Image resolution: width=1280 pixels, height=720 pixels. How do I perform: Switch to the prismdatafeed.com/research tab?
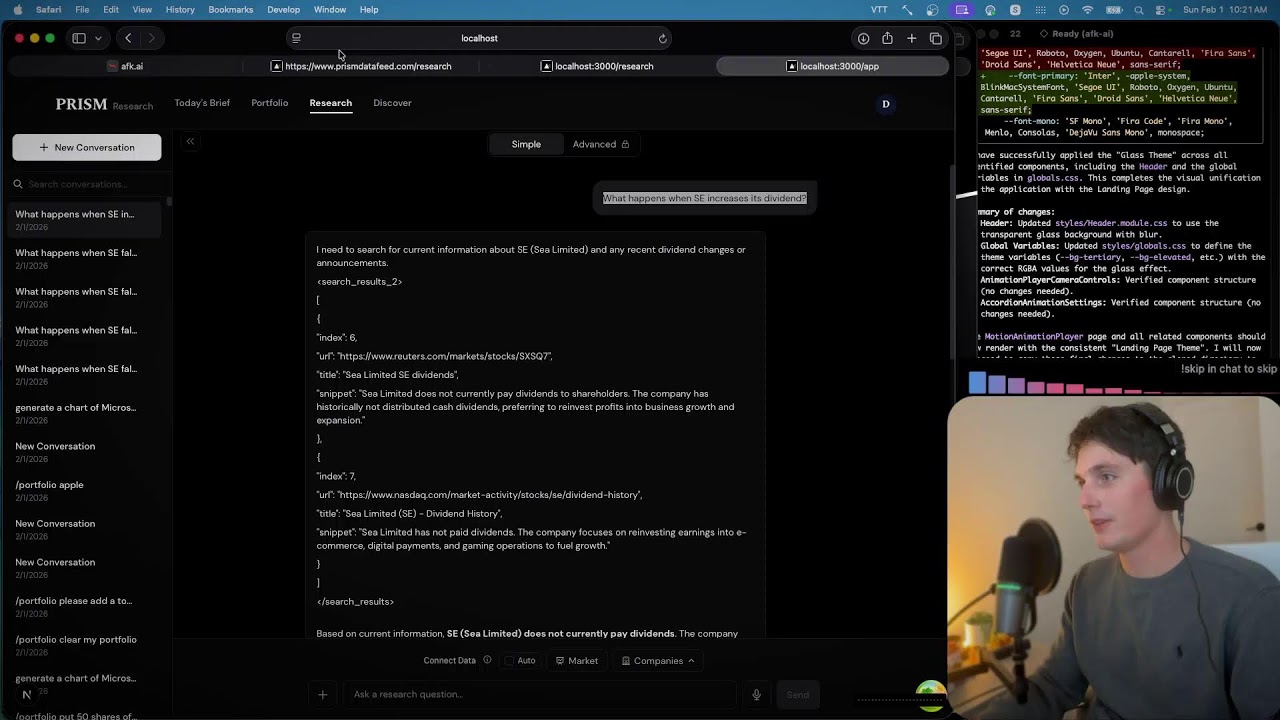point(361,66)
